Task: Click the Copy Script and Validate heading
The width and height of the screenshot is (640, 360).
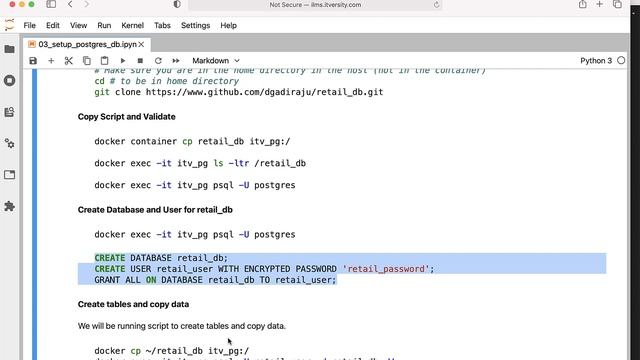Action: [127, 117]
